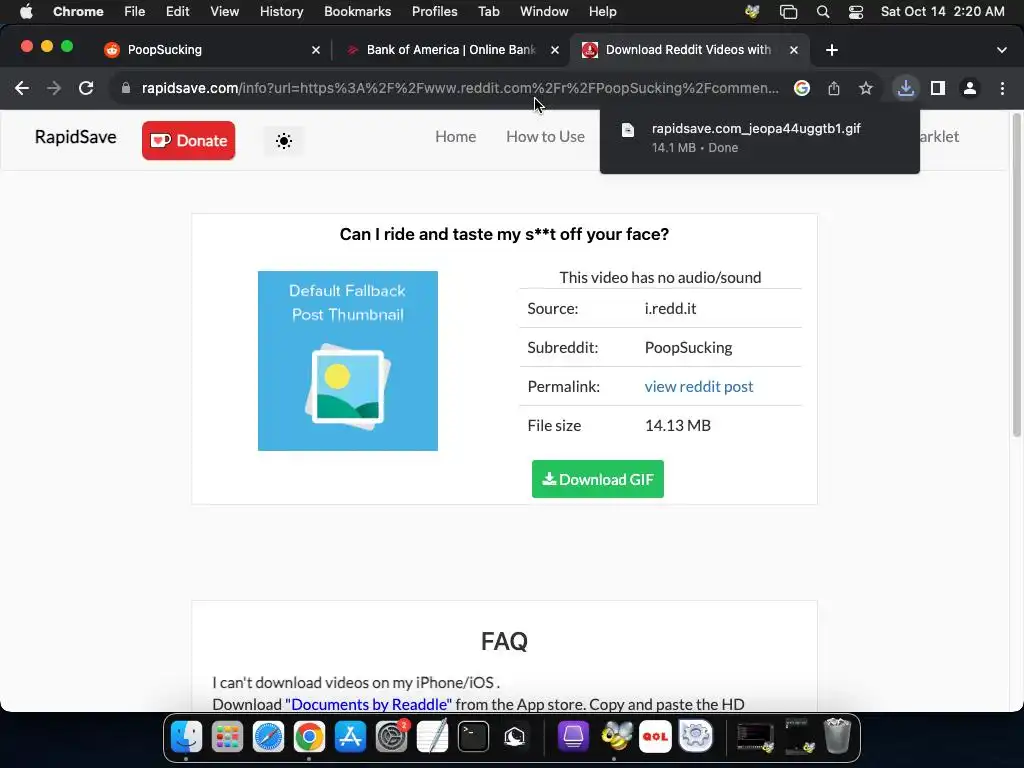This screenshot has width=1024, height=768.
Task: Open the View menu
Action: click(x=224, y=12)
